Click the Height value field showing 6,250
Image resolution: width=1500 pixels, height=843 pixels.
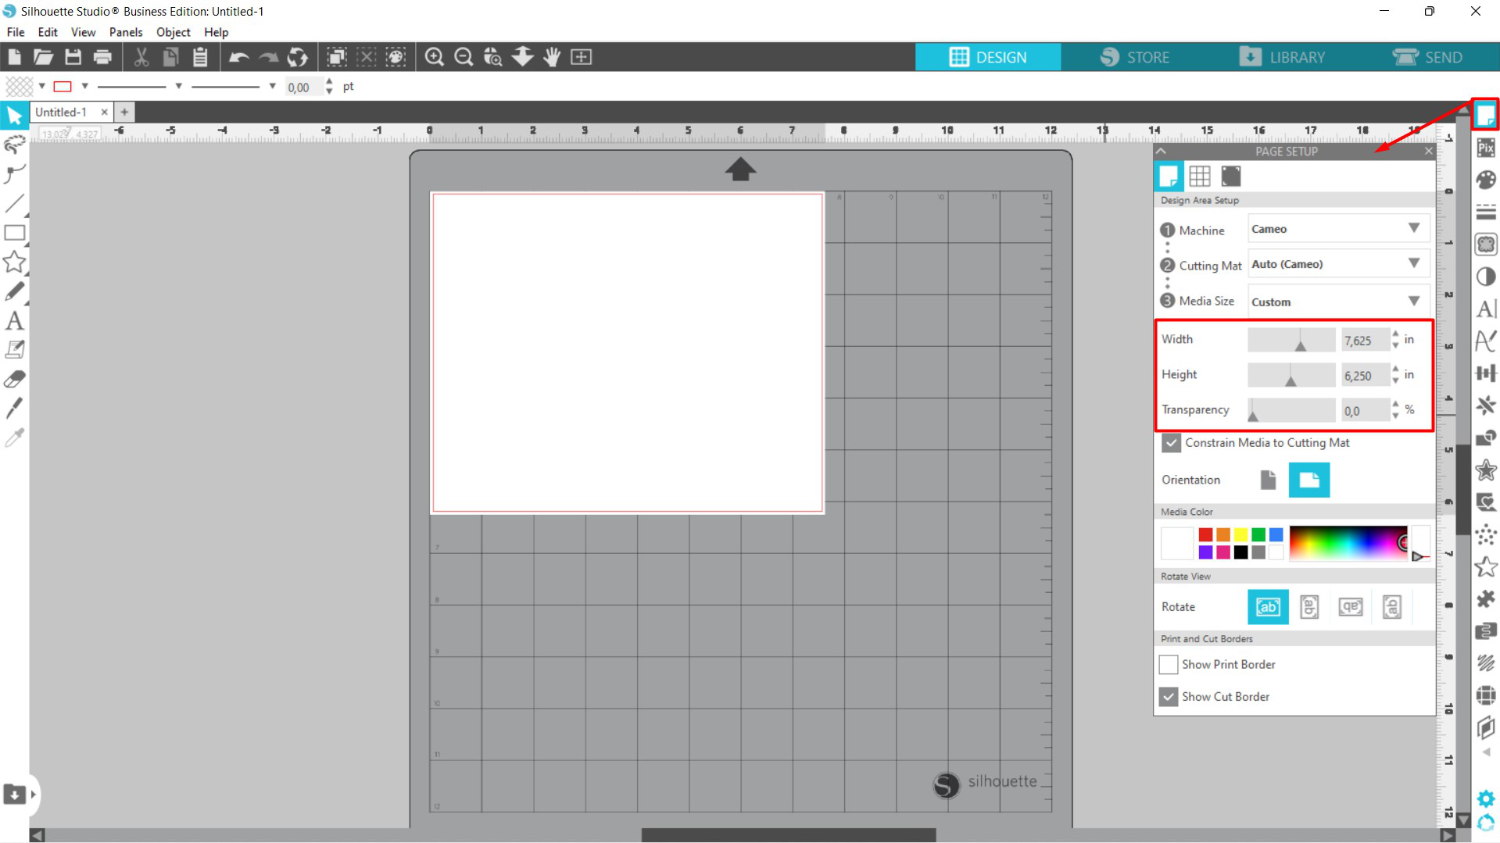tap(1364, 376)
